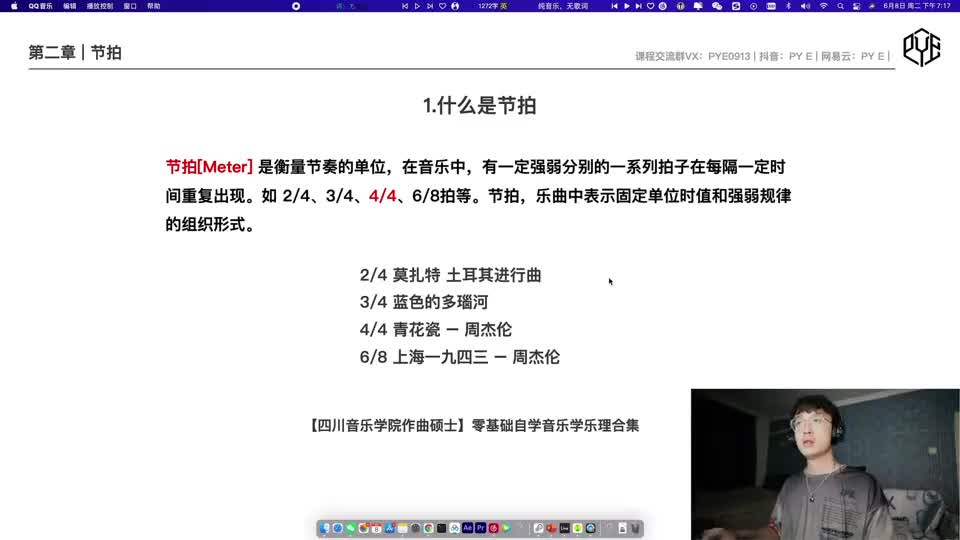Open the 播放控制 menu
The image size is (960, 540).
(100, 6)
